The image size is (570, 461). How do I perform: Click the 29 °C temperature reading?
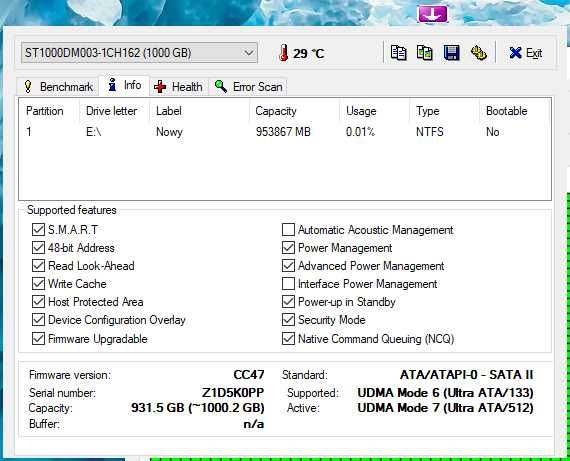[308, 54]
